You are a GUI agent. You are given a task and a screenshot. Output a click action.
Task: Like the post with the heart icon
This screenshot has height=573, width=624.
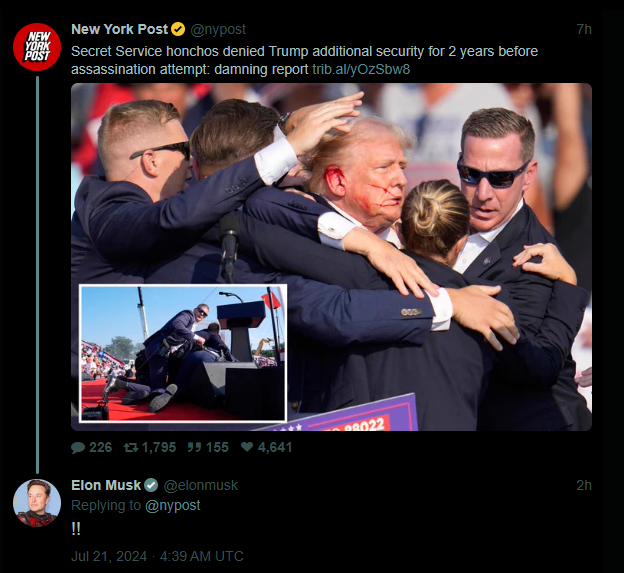point(247,447)
